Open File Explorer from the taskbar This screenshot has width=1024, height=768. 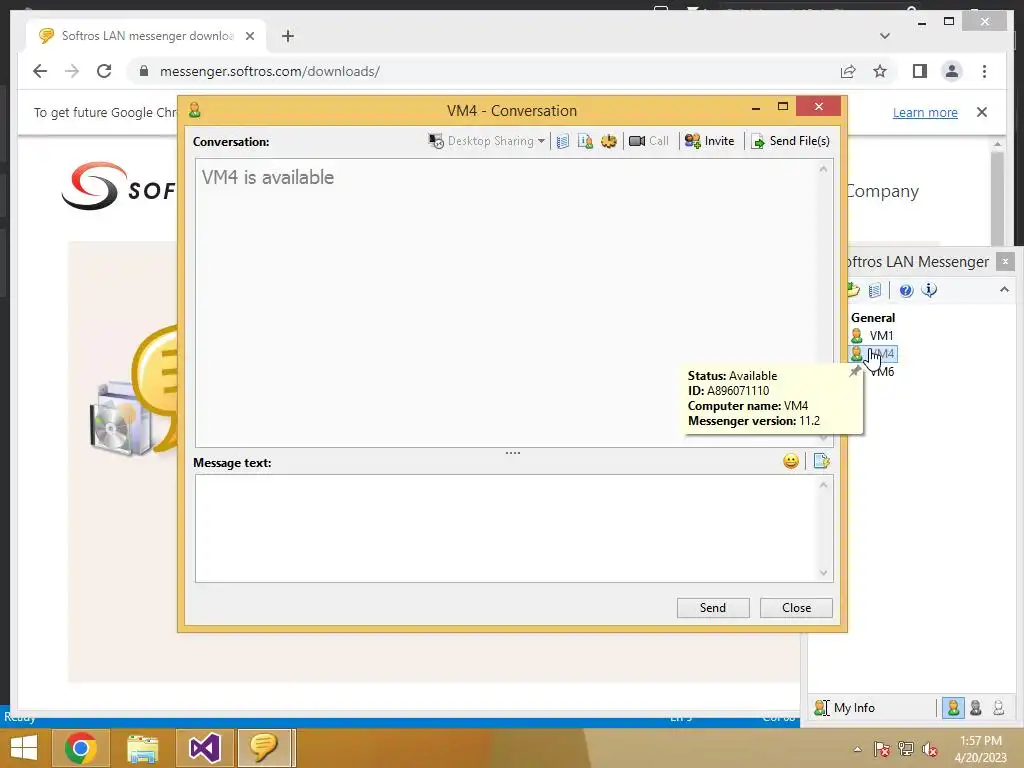pos(142,748)
